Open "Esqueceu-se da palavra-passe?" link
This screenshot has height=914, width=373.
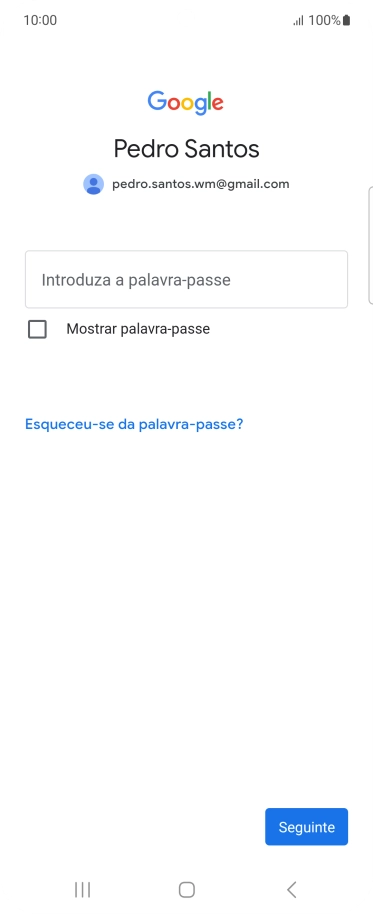coord(134,424)
